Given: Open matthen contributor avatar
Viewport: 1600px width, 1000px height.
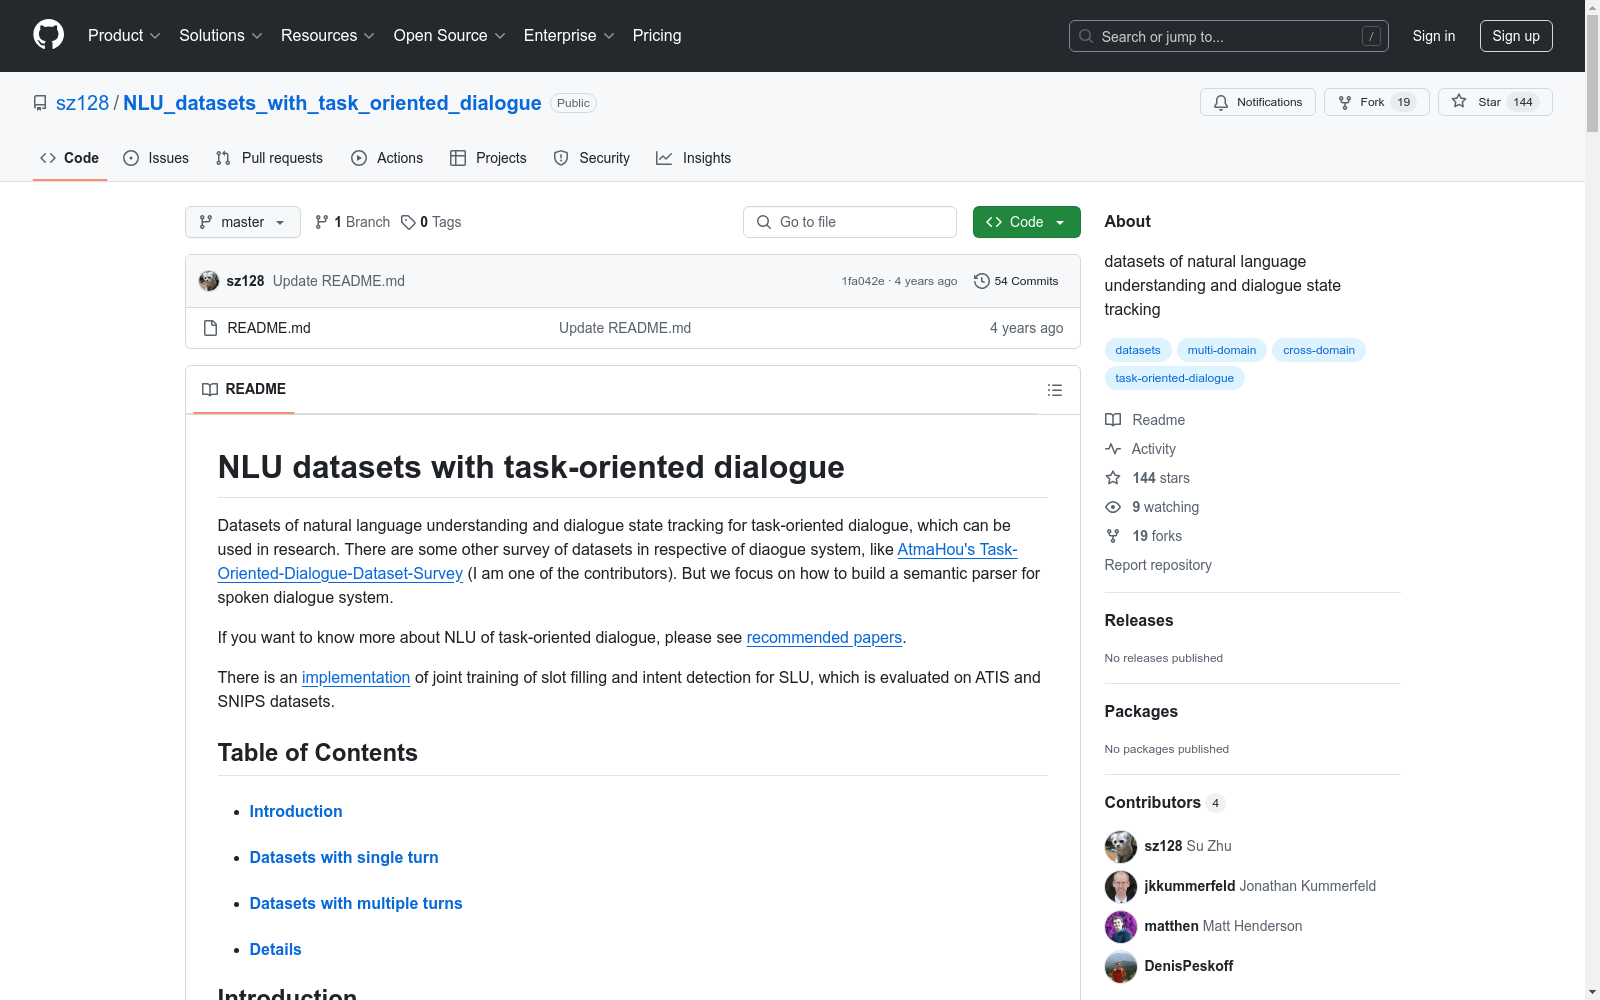Looking at the screenshot, I should point(1121,927).
